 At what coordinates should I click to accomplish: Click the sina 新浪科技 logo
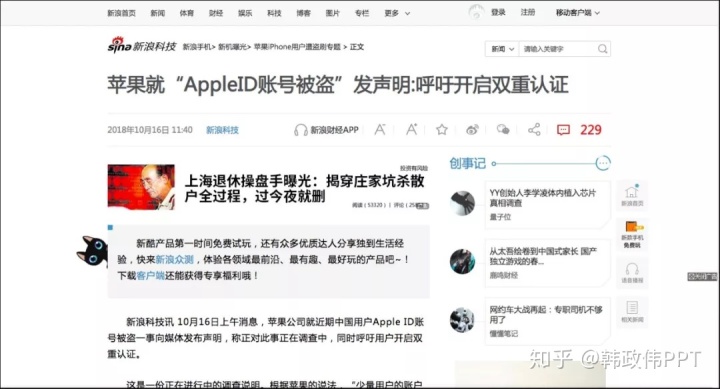tap(142, 45)
